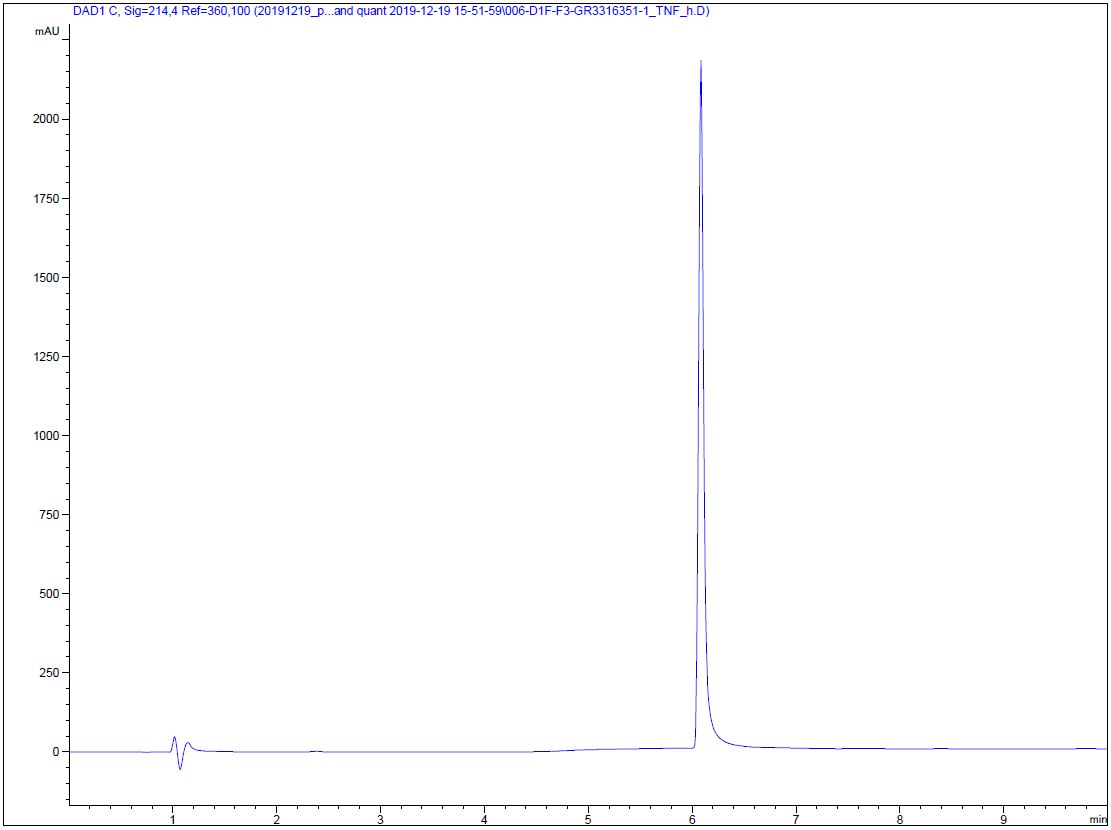1111x830 pixels.
Task: Click the 1 minute x-axis label
Action: tap(172, 818)
